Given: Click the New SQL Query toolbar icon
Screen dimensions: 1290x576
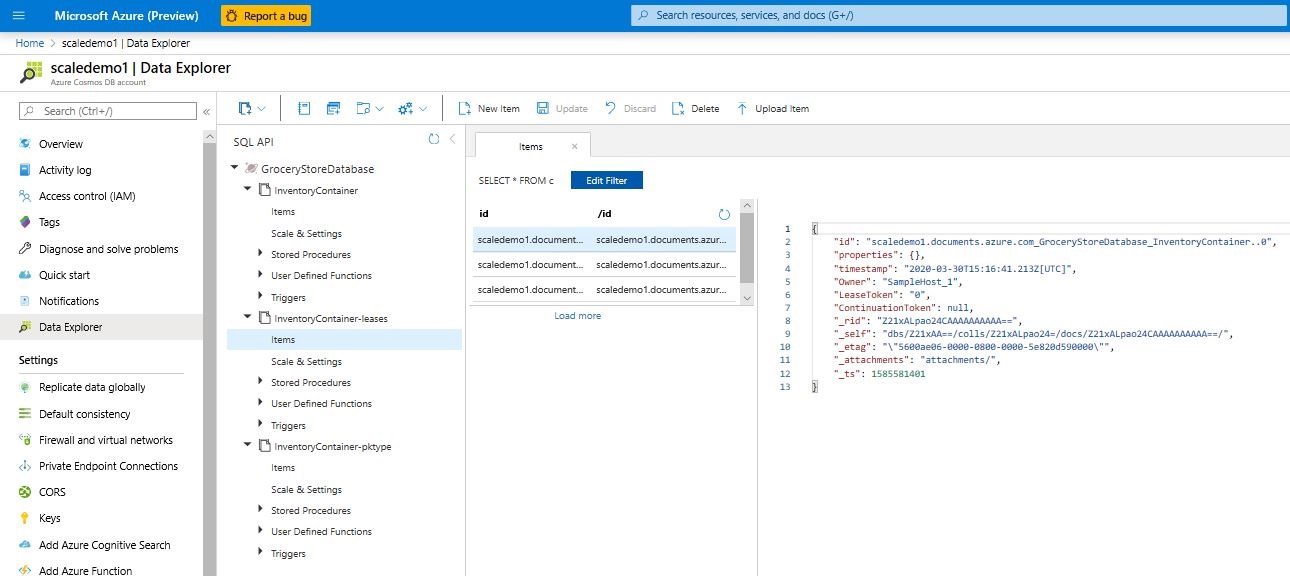Looking at the screenshot, I should point(334,108).
